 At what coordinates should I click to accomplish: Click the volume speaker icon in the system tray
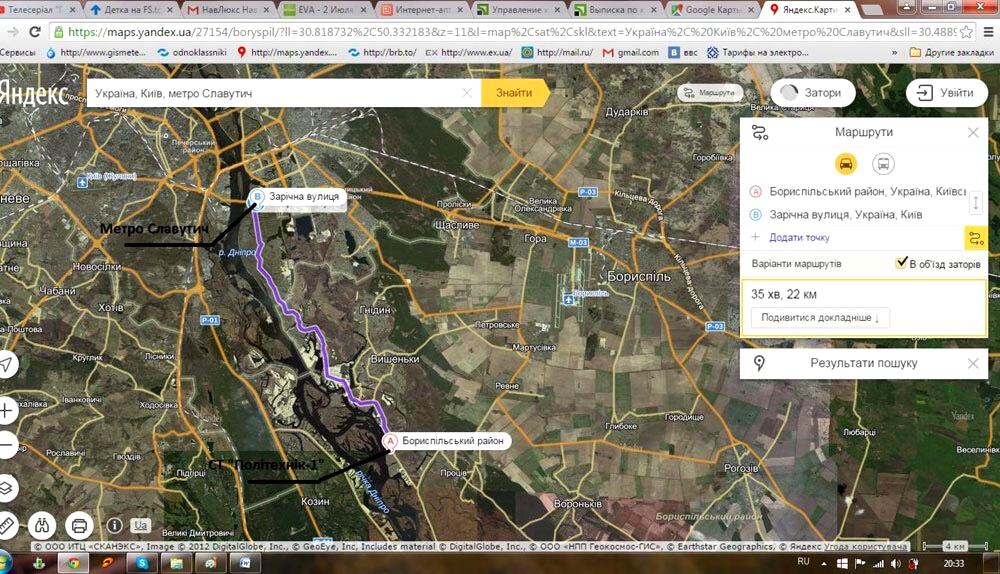coord(895,563)
